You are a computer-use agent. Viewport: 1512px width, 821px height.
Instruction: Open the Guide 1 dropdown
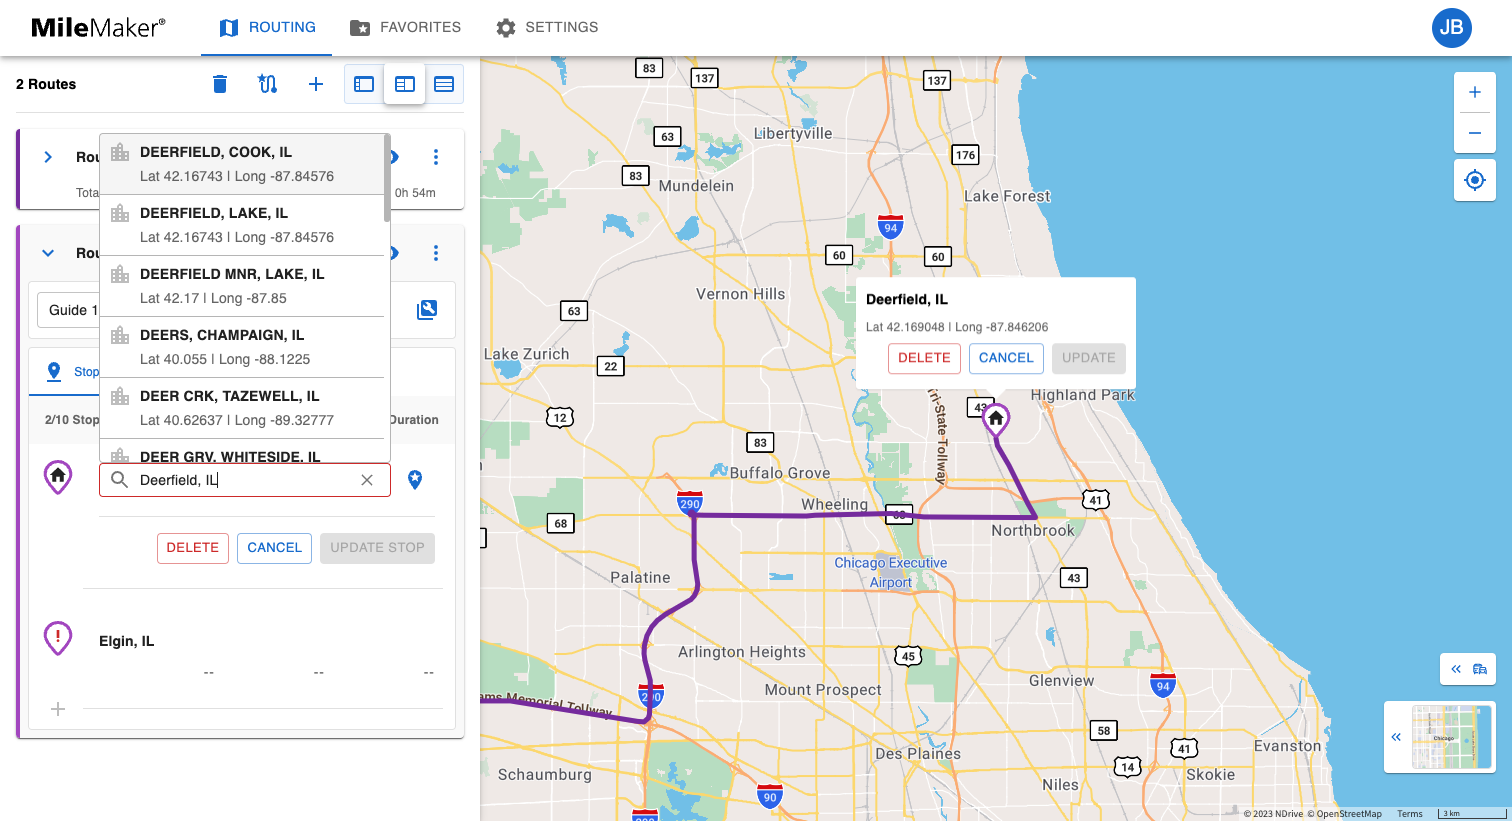tap(70, 310)
